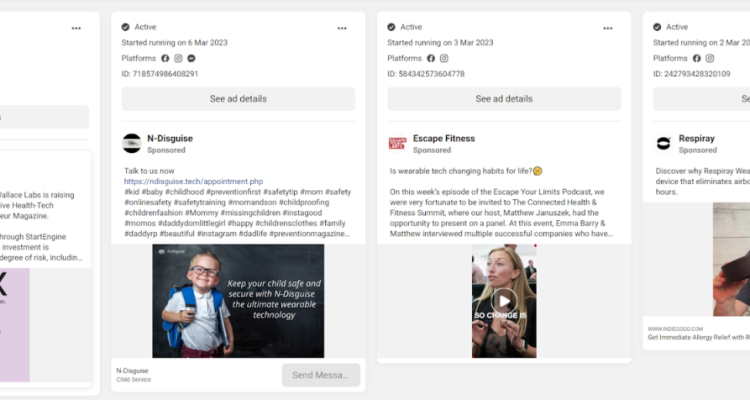Viewport: 750px width, 400px height.
Task: Open the Escape Fitness page logo
Action: point(397,143)
